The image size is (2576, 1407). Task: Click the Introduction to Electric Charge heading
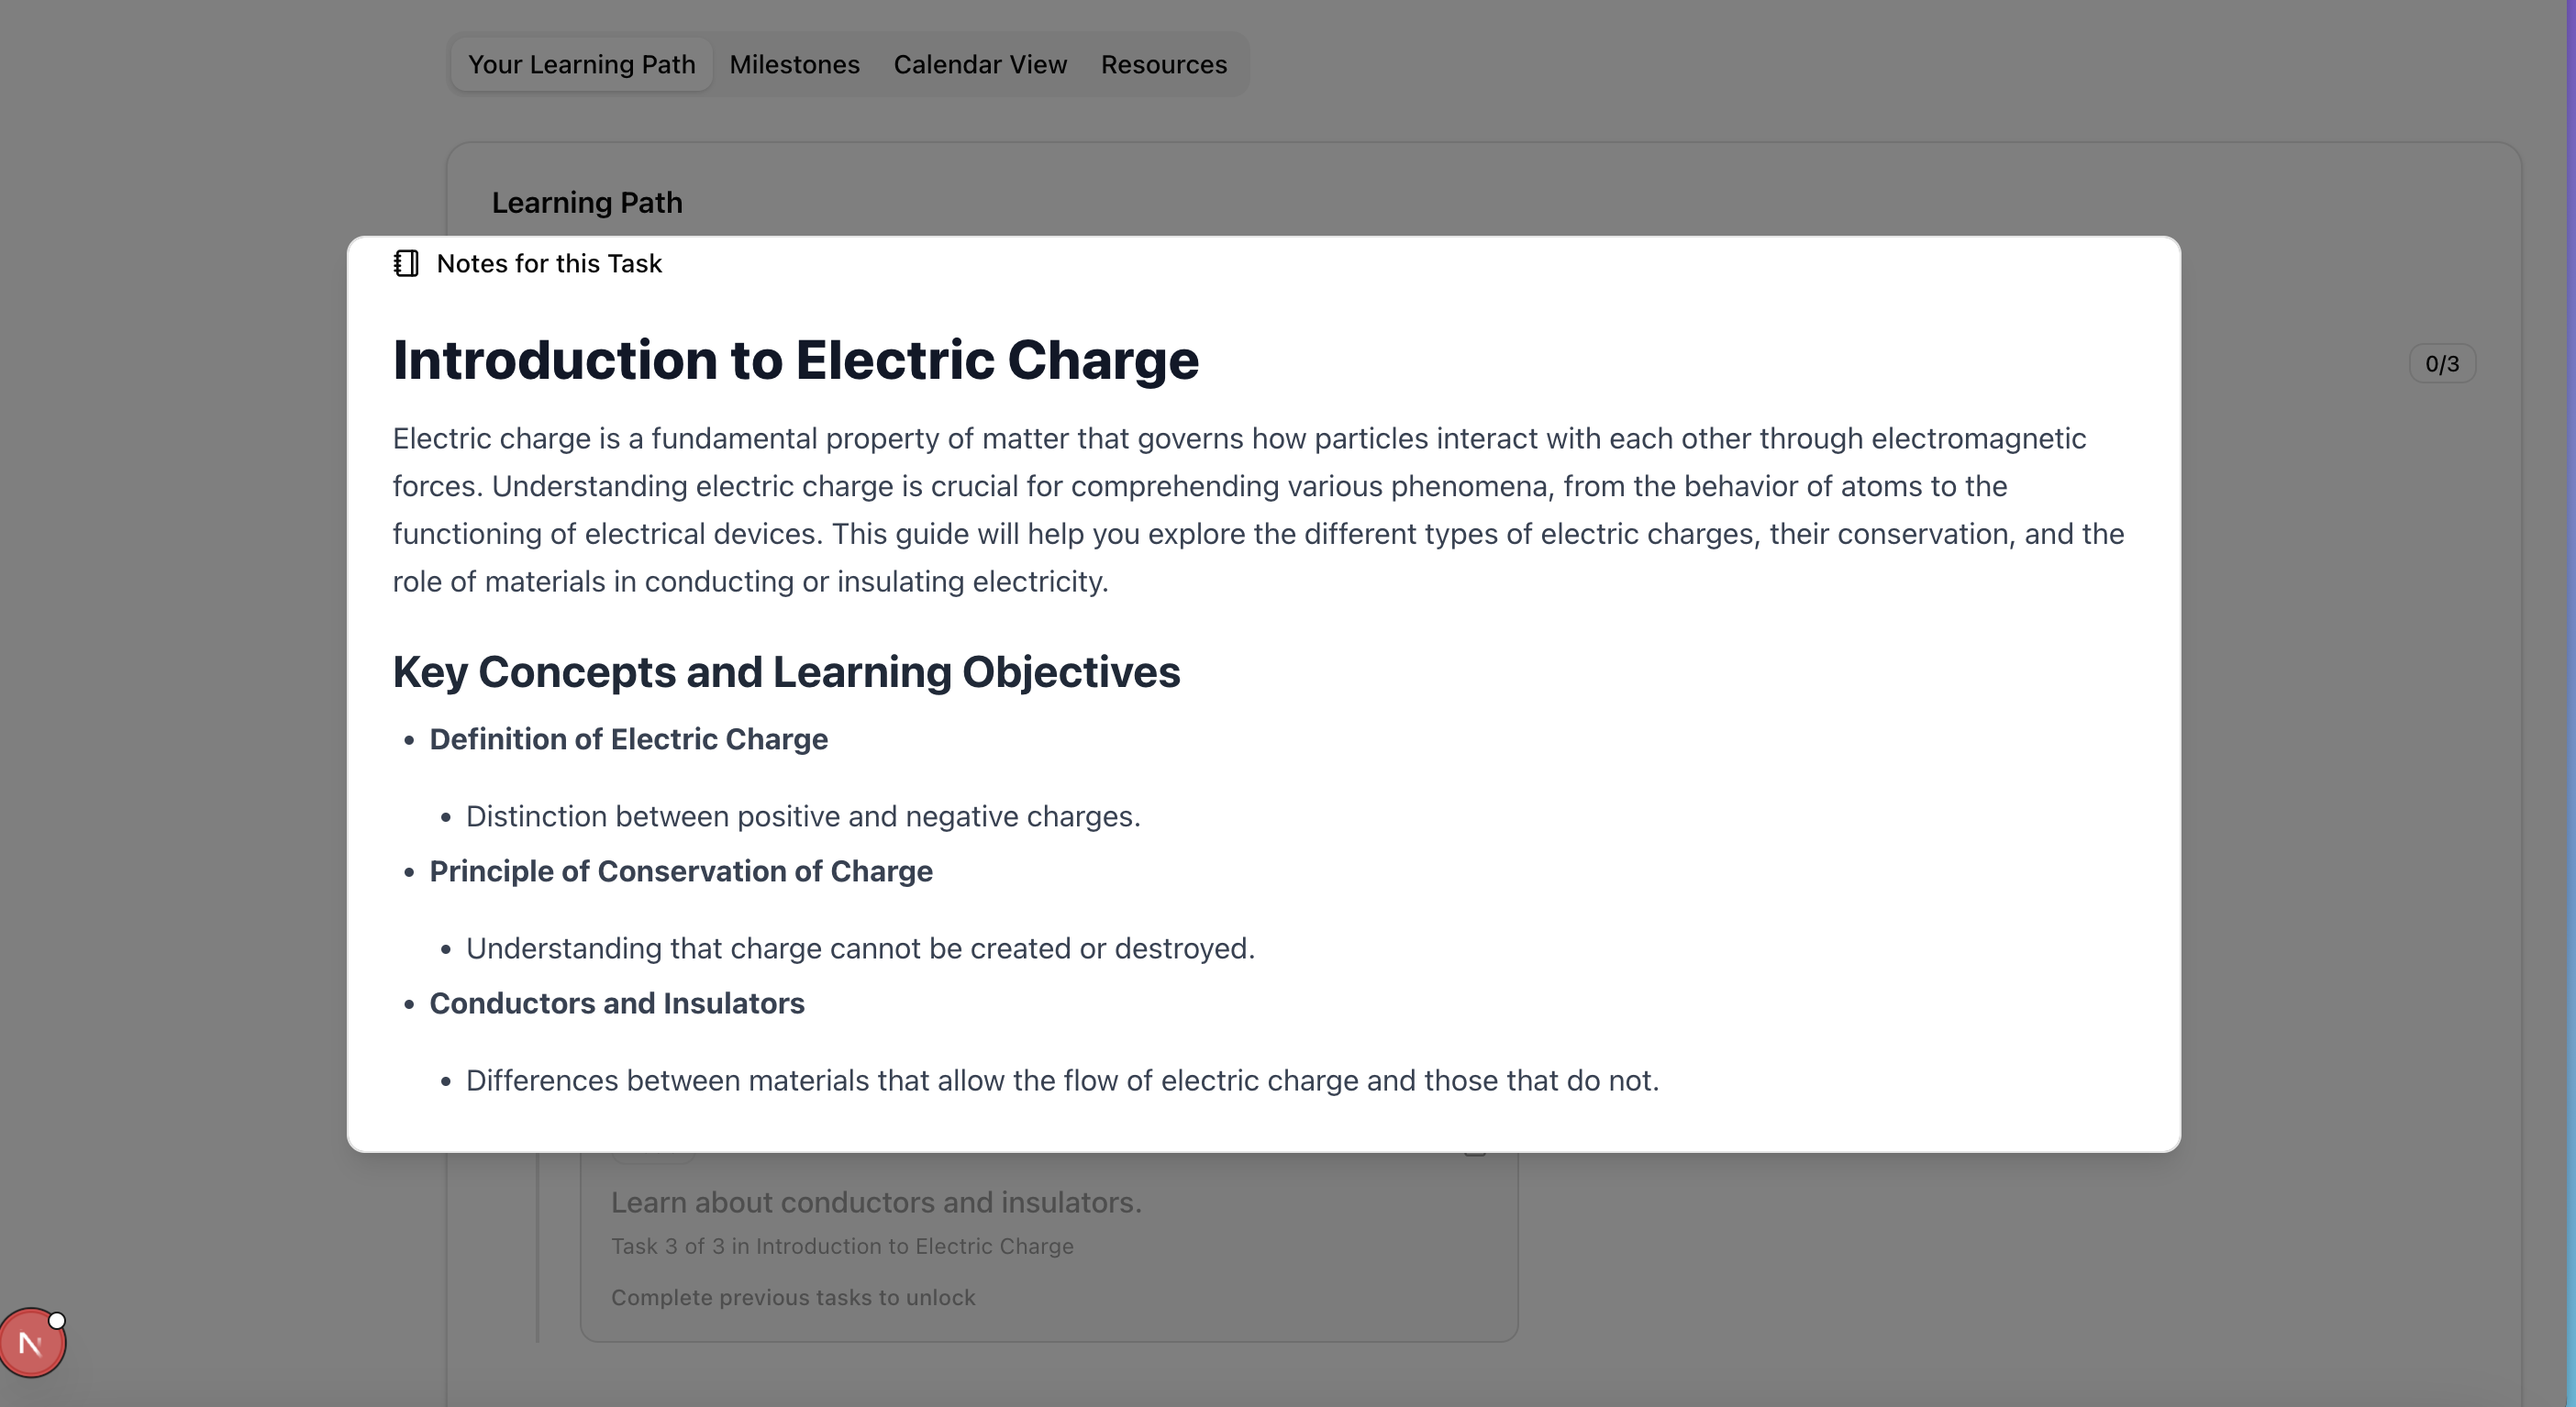795,360
